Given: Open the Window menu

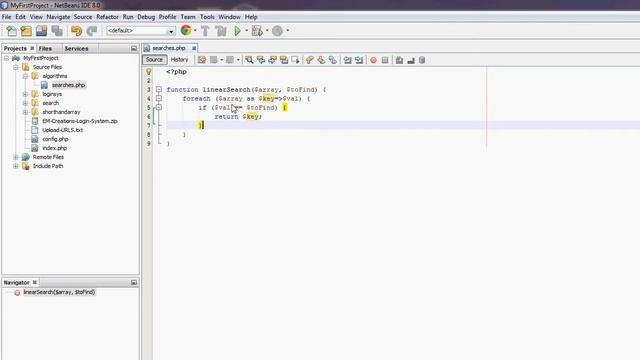Looking at the screenshot, I should click(229, 17).
